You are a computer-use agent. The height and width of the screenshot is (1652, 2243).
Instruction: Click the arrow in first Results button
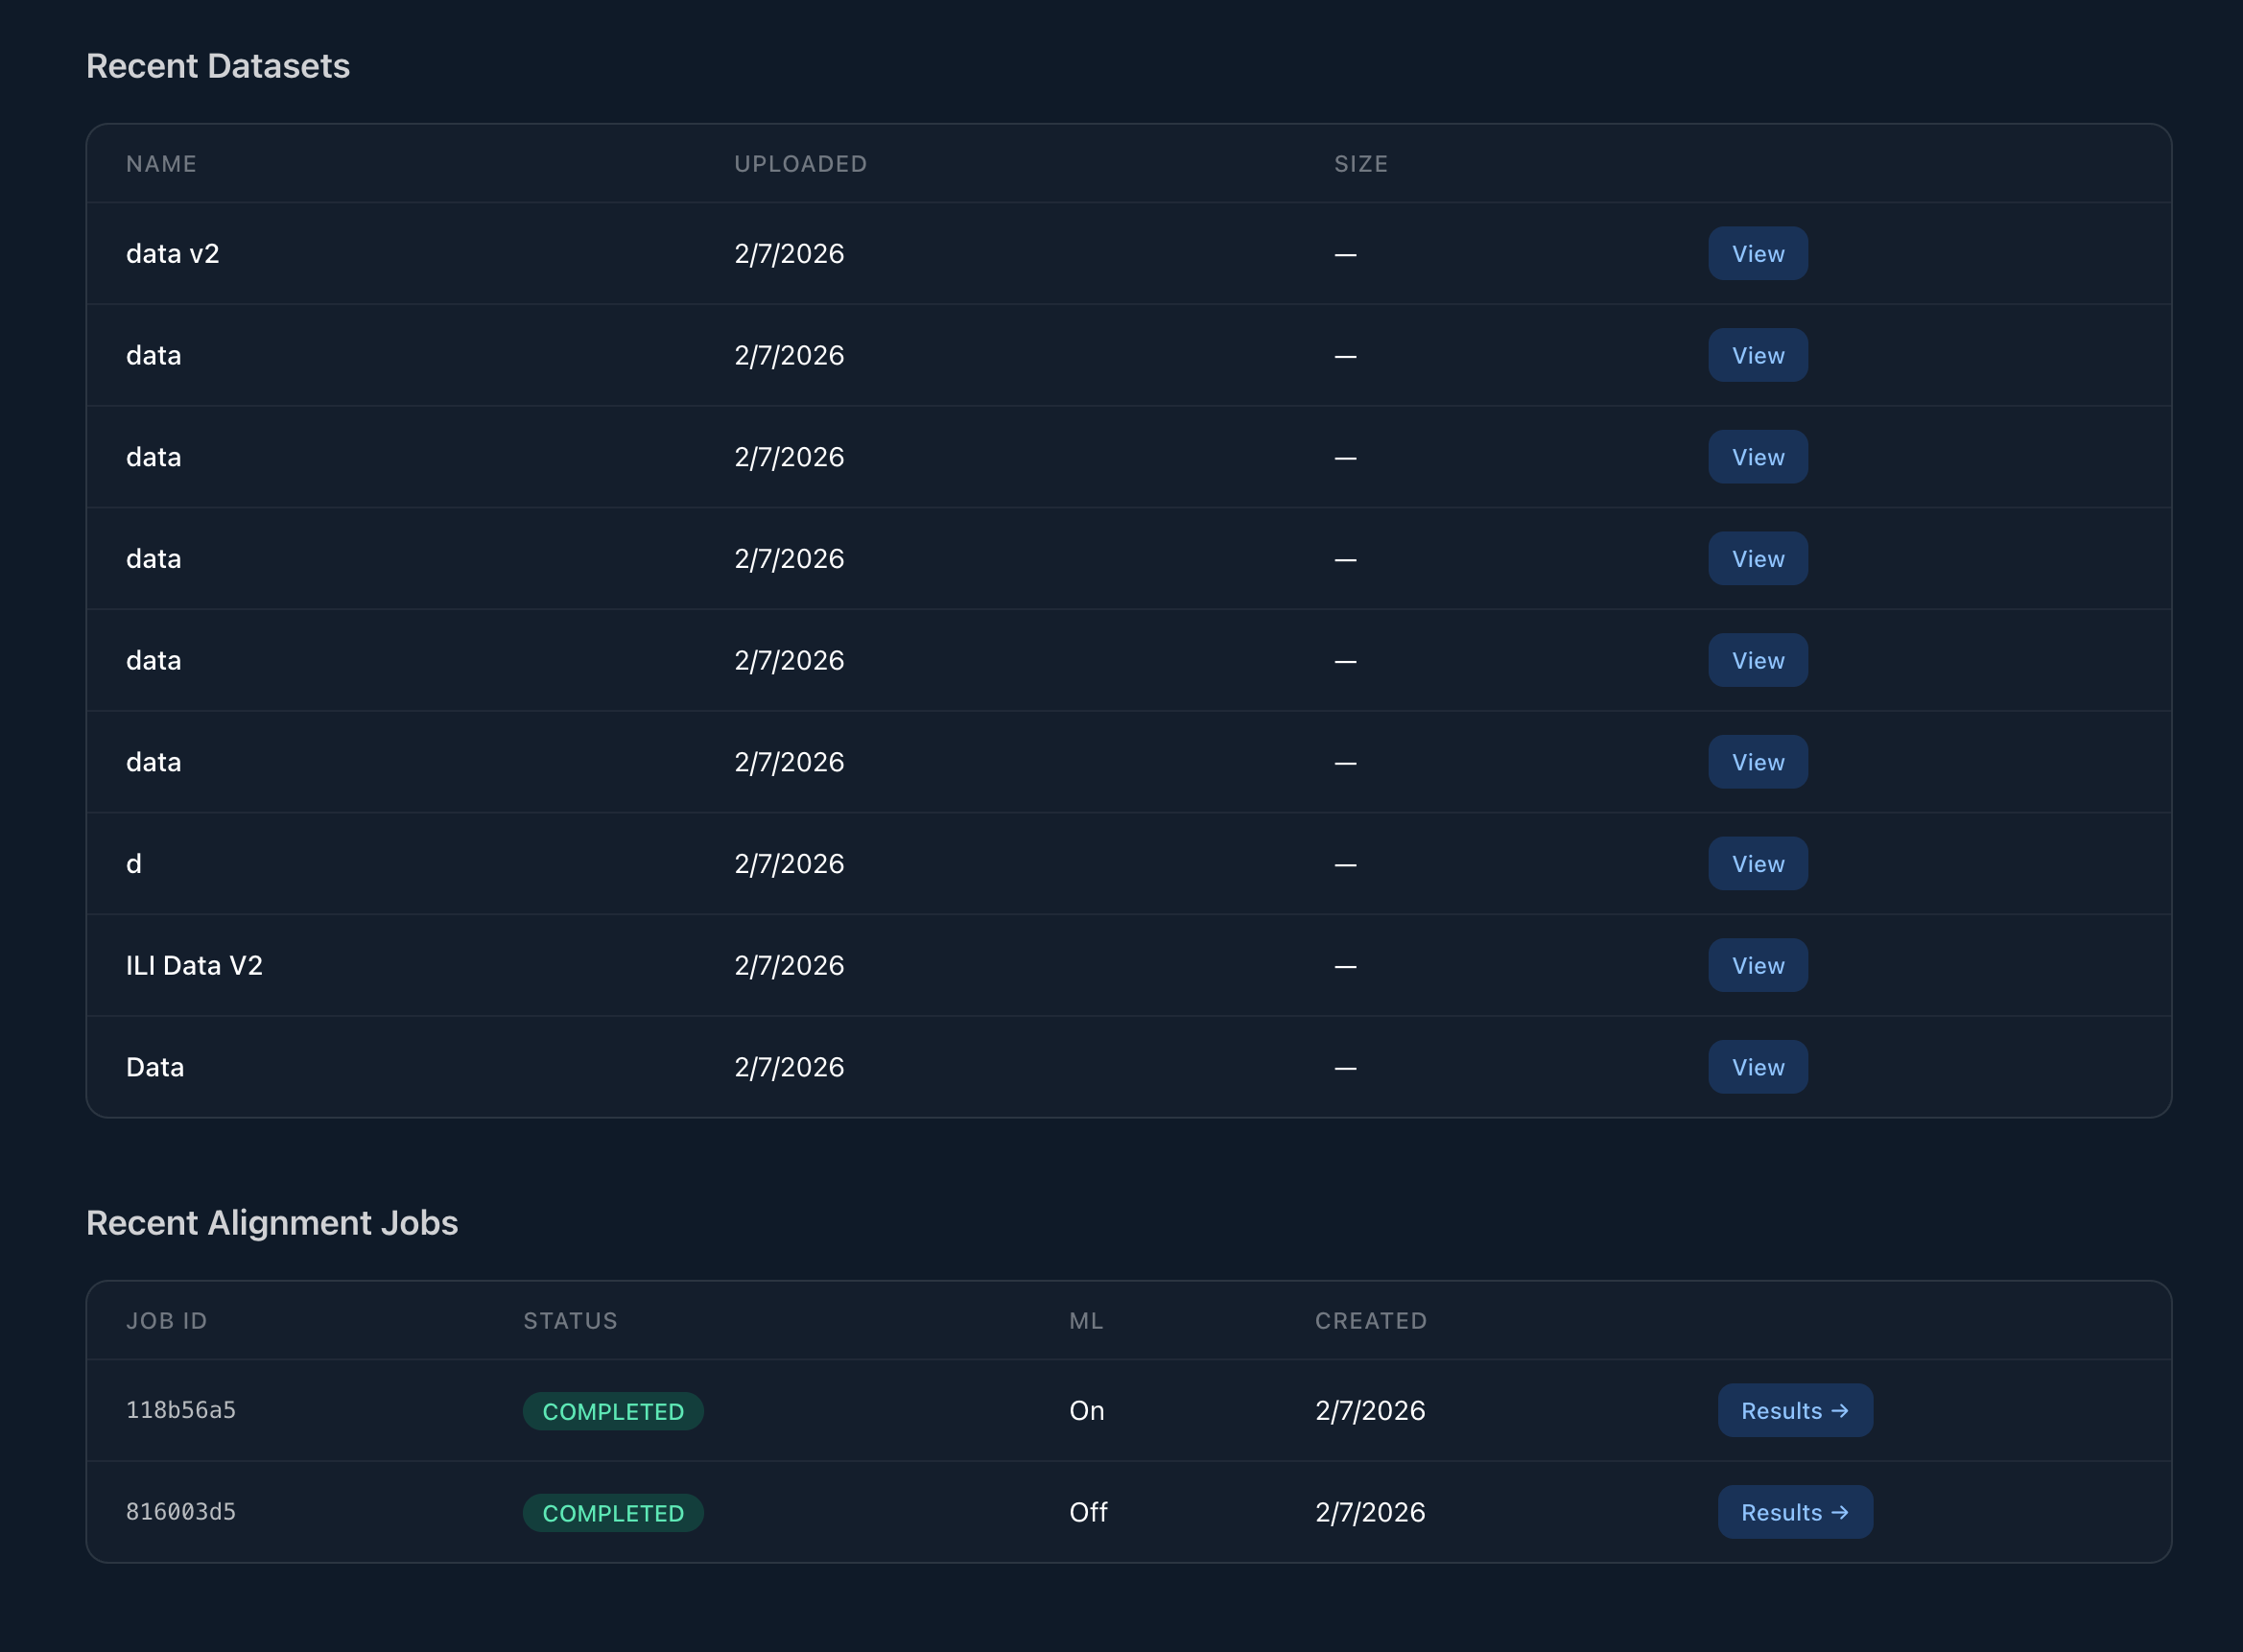(1839, 1410)
